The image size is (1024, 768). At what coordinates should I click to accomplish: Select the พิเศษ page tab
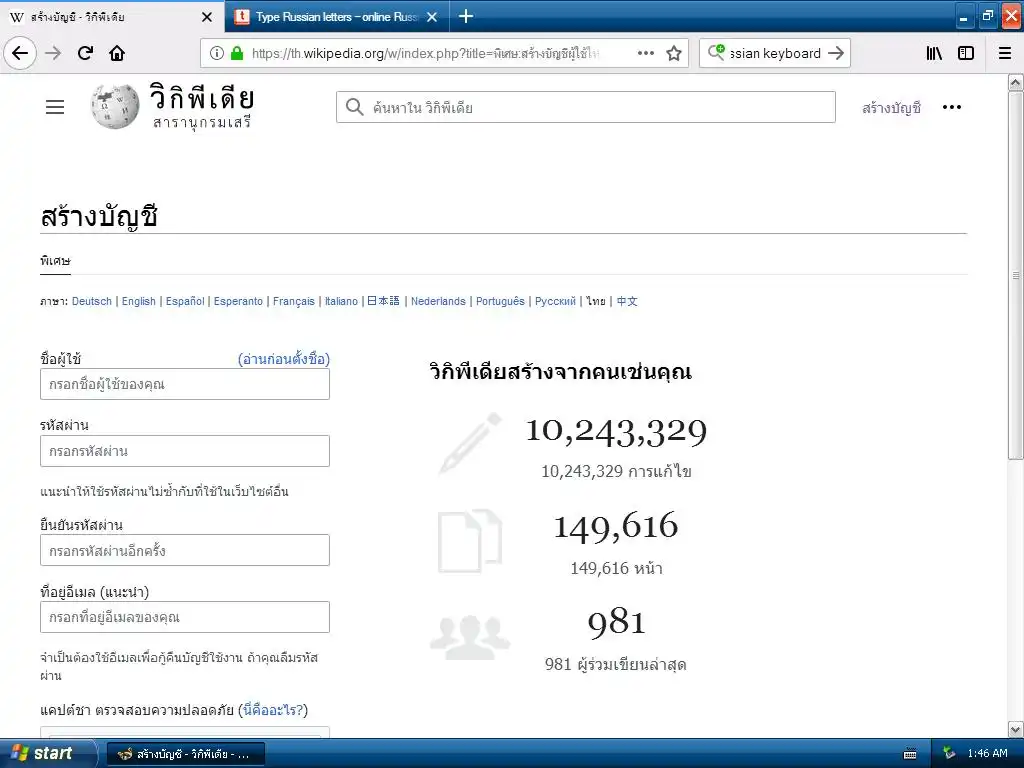pos(55,261)
